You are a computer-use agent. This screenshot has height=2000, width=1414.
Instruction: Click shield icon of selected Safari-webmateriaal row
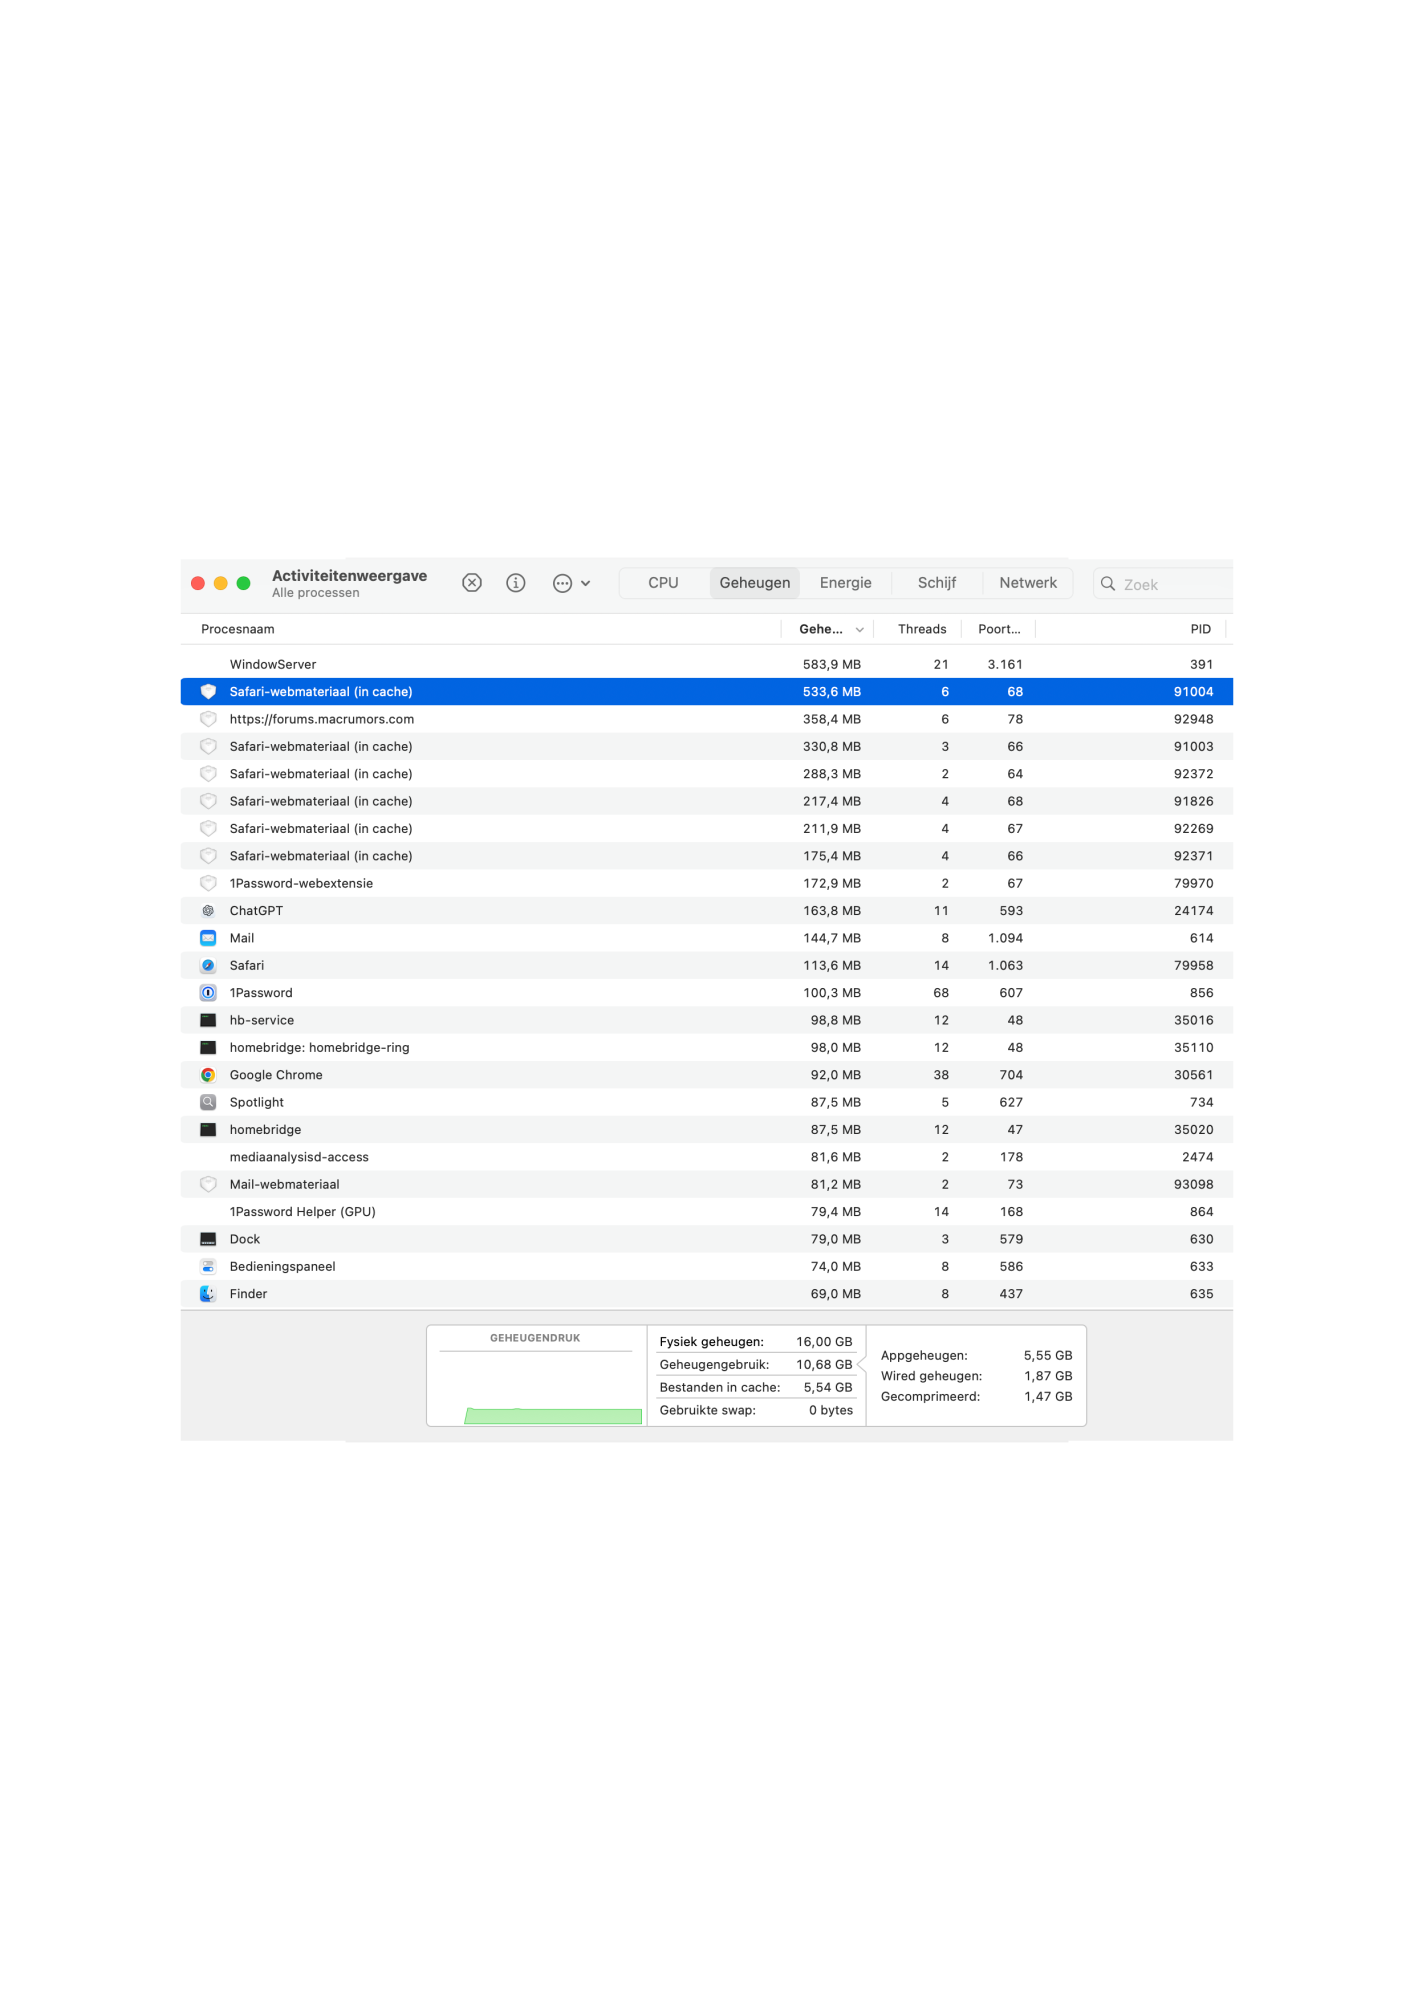(208, 692)
